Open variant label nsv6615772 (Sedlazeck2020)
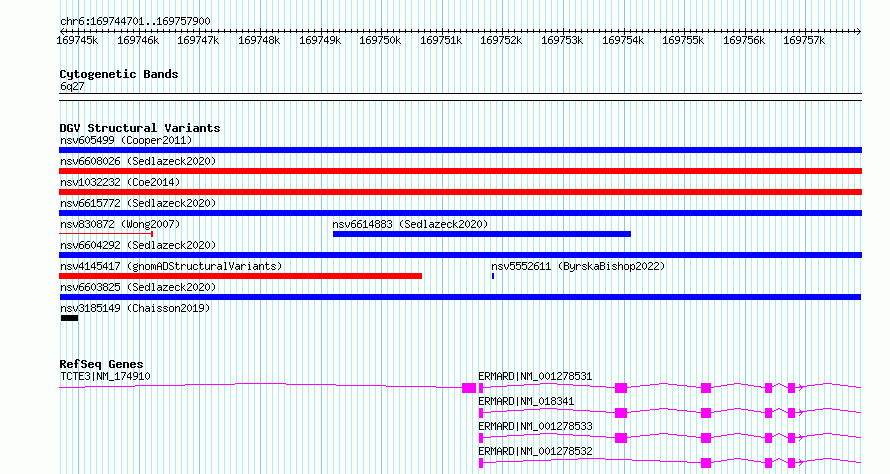890x474 pixels. pos(138,203)
